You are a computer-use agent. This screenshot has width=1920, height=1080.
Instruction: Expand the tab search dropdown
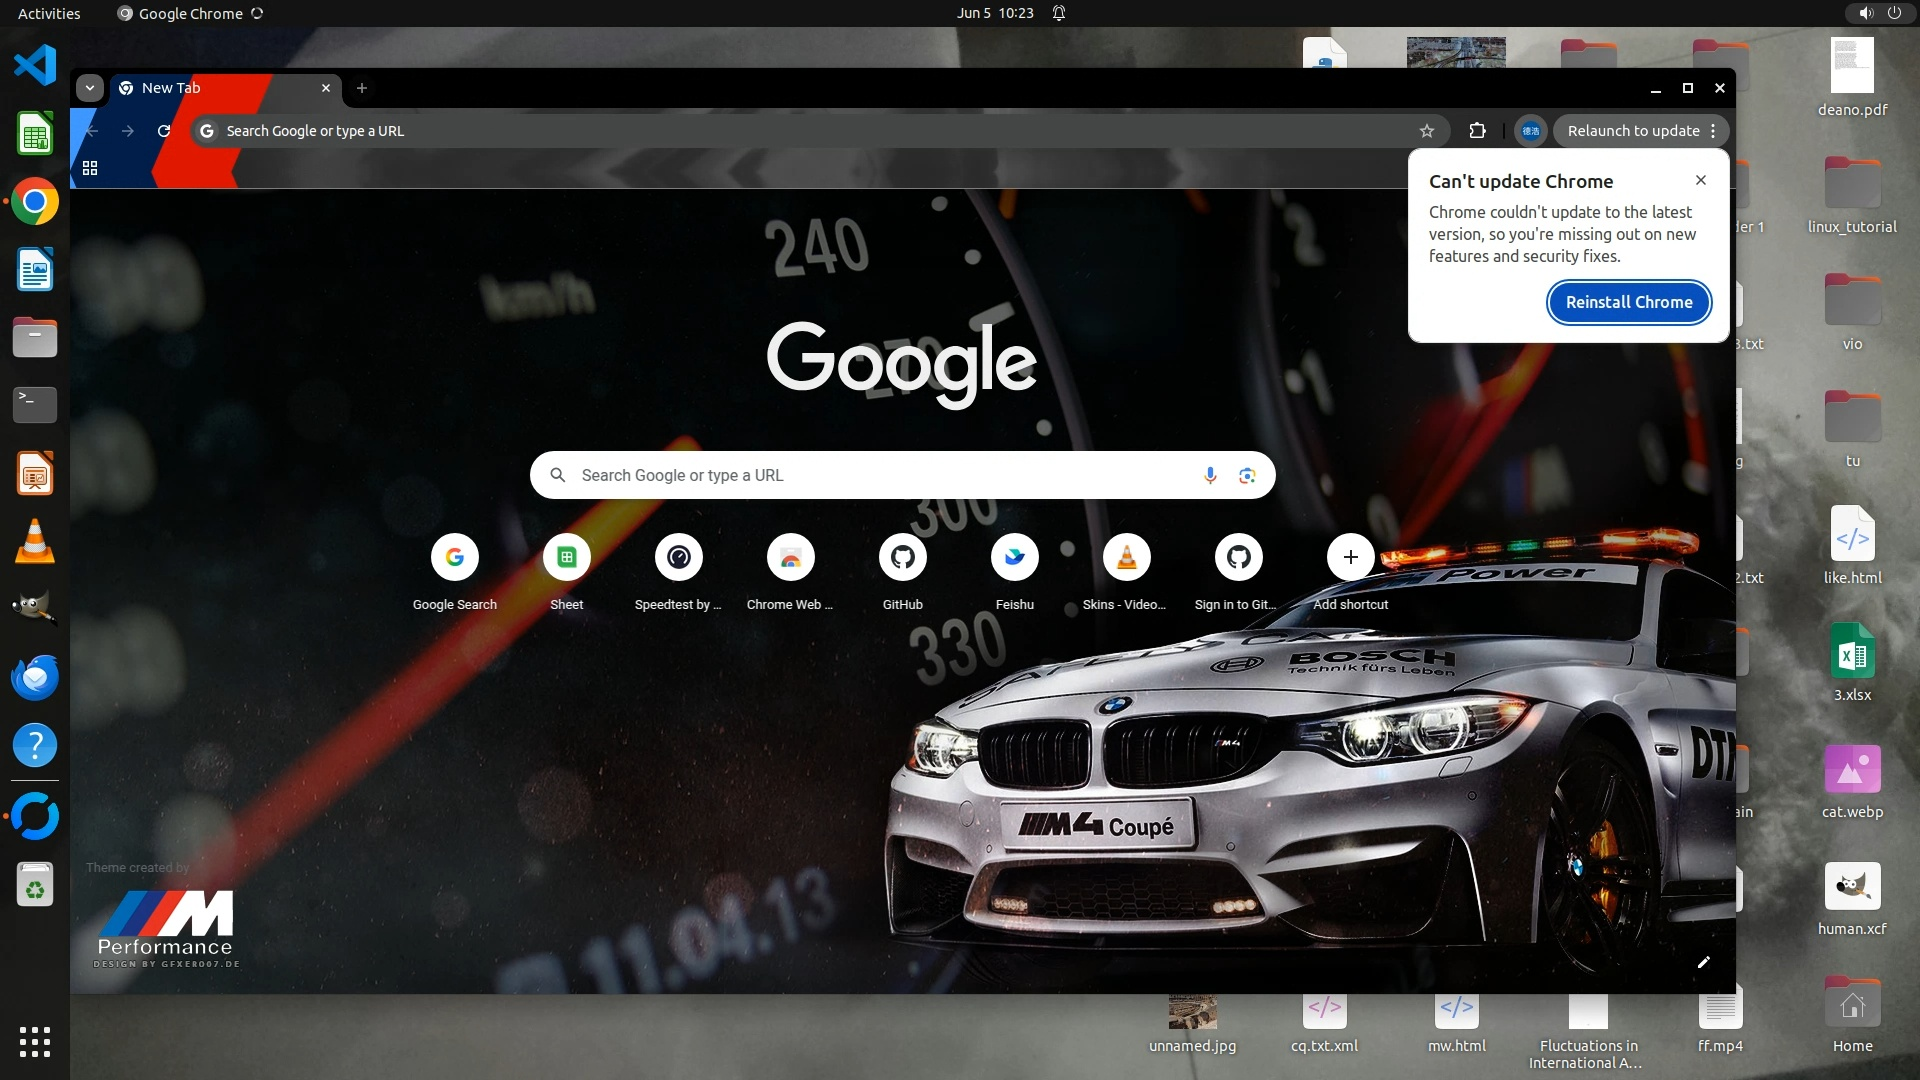[x=90, y=88]
